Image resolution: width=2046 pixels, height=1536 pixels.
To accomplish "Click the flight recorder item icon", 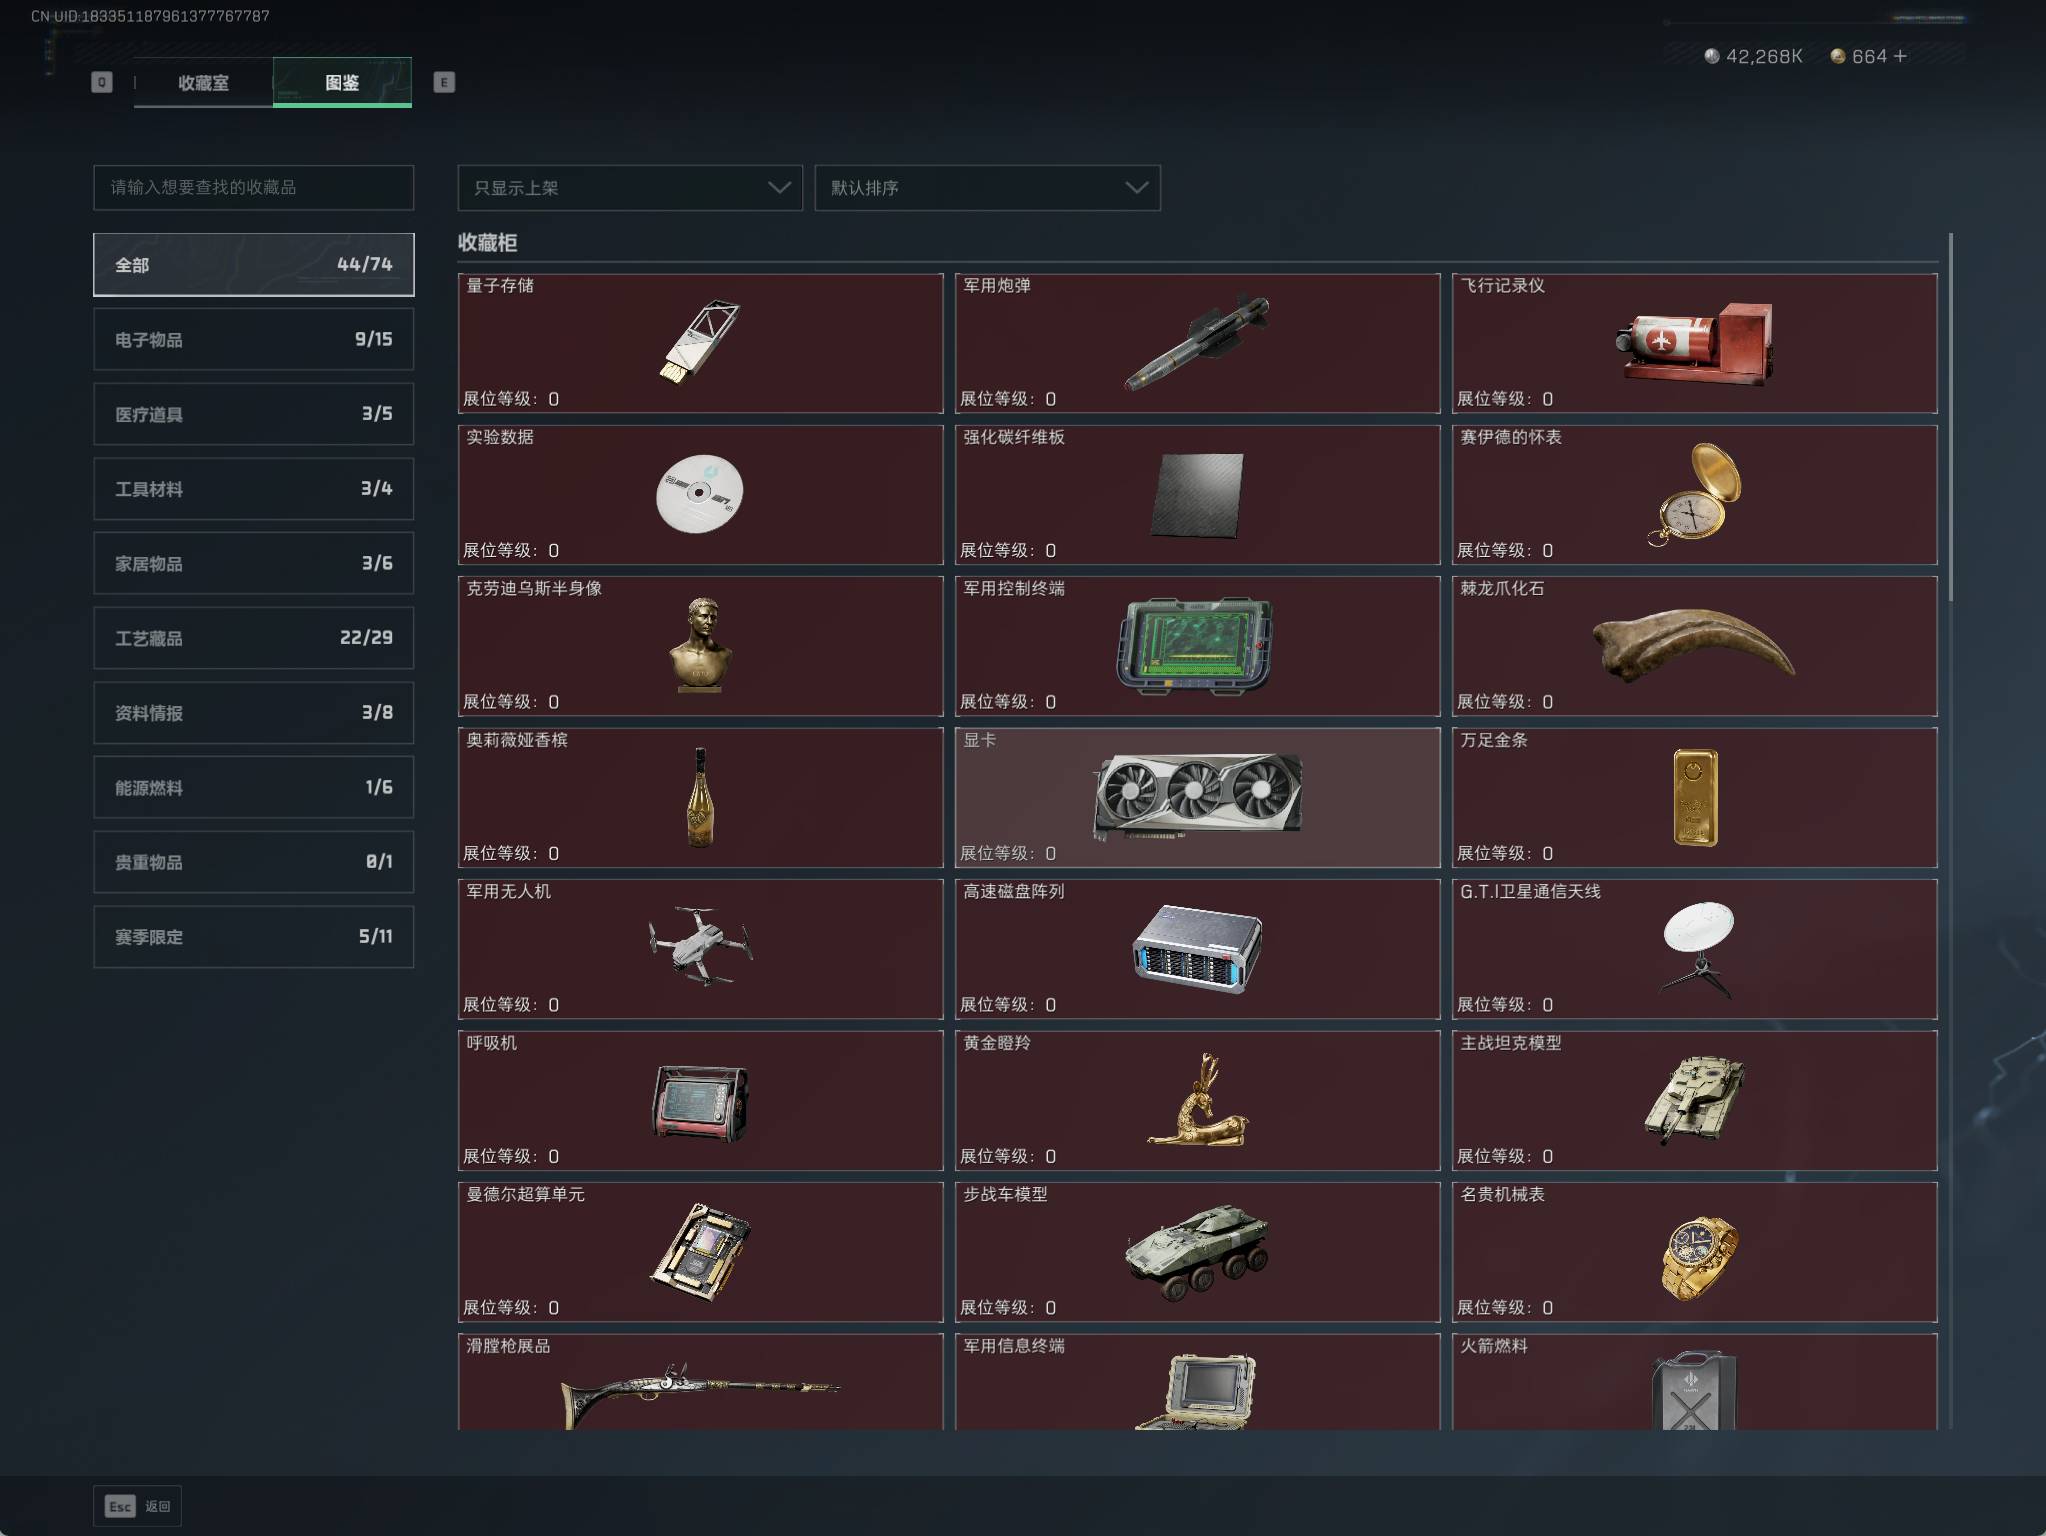I will (1695, 343).
